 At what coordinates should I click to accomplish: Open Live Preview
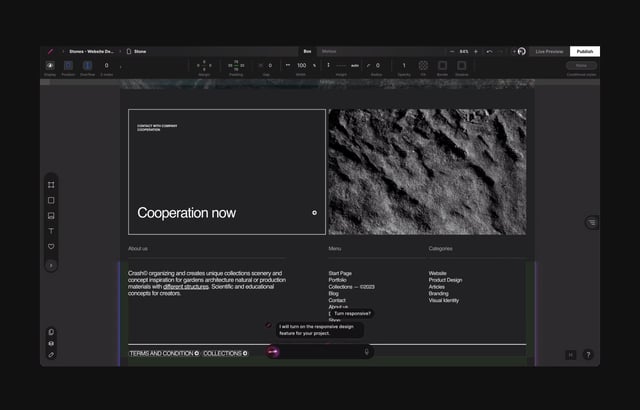point(549,51)
